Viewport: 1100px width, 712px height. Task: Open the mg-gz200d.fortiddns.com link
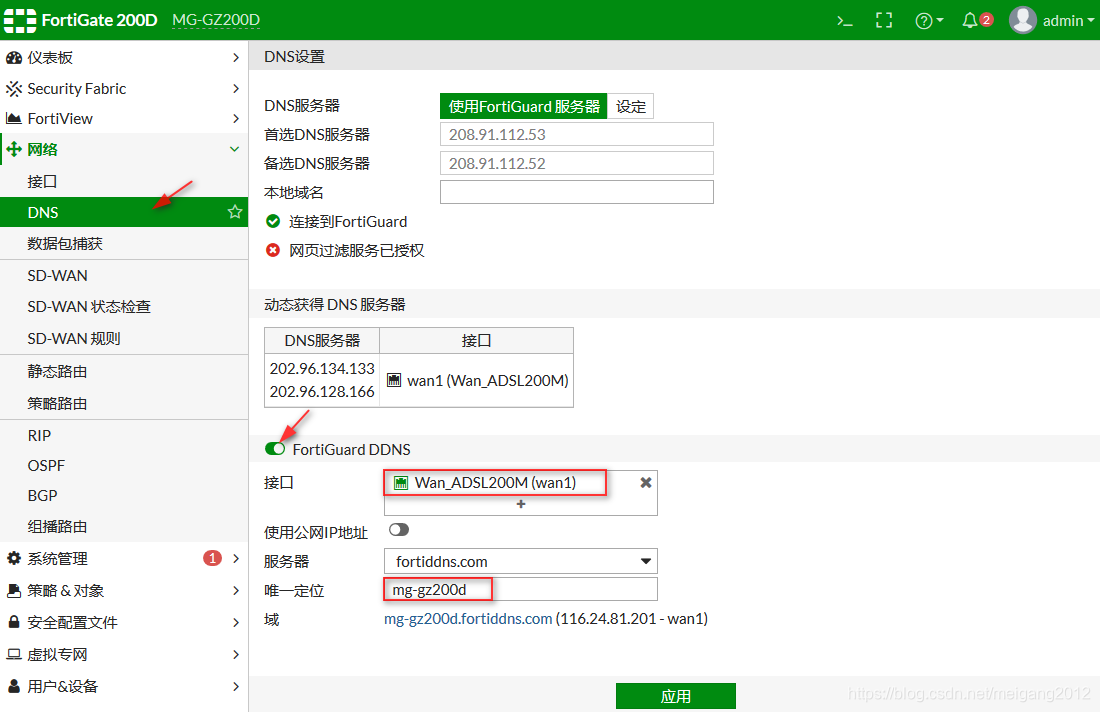click(468, 619)
